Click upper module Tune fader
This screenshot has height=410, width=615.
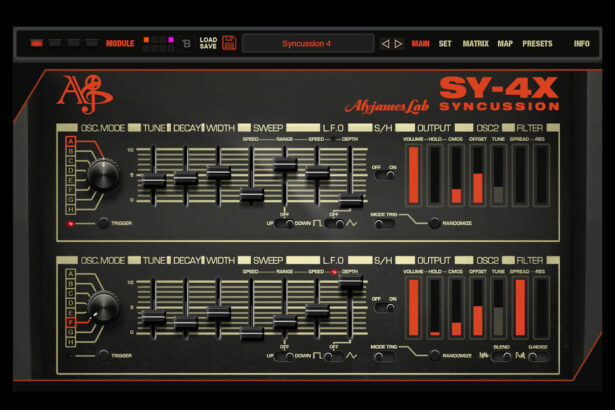(154, 180)
